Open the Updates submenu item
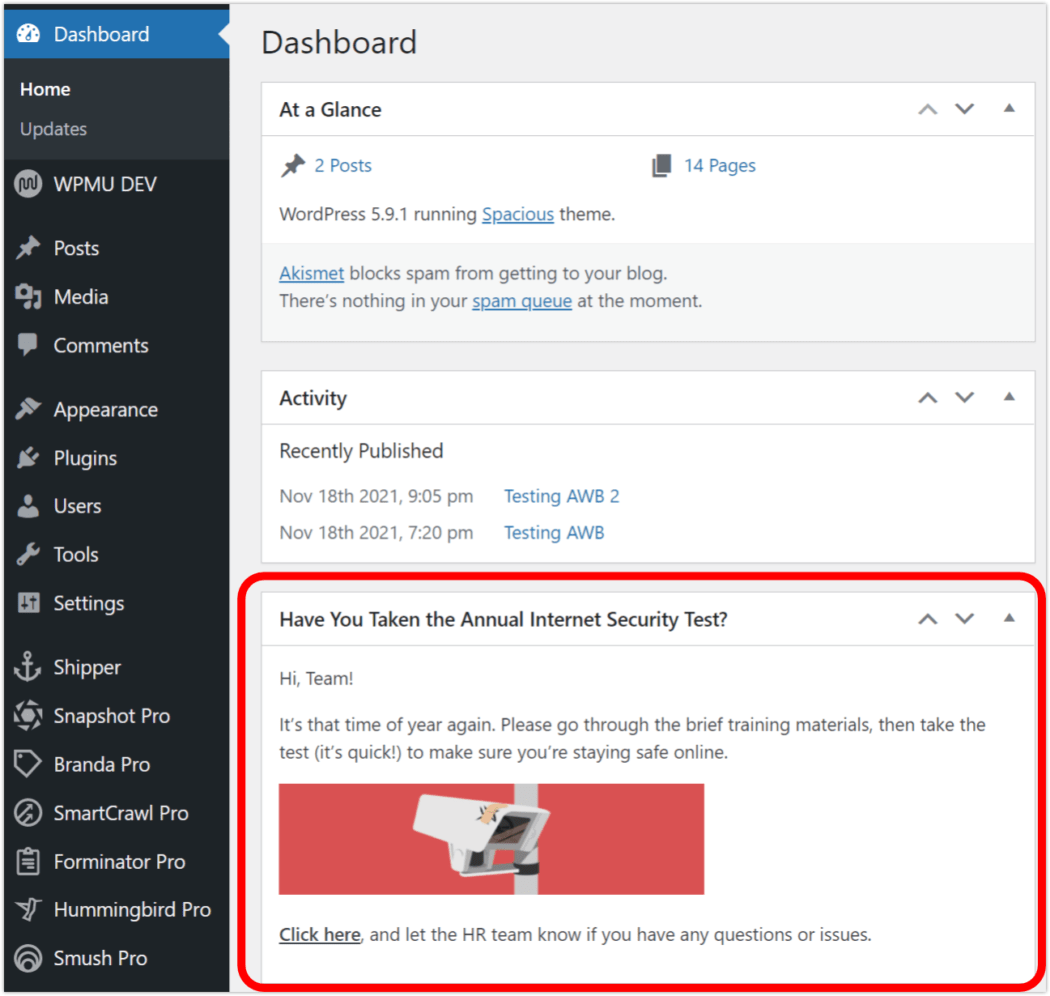This screenshot has height=996, width=1050. click(53, 129)
